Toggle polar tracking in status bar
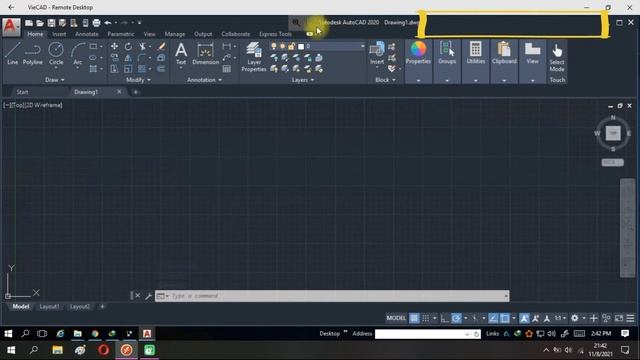640x360 pixels. click(x=456, y=318)
